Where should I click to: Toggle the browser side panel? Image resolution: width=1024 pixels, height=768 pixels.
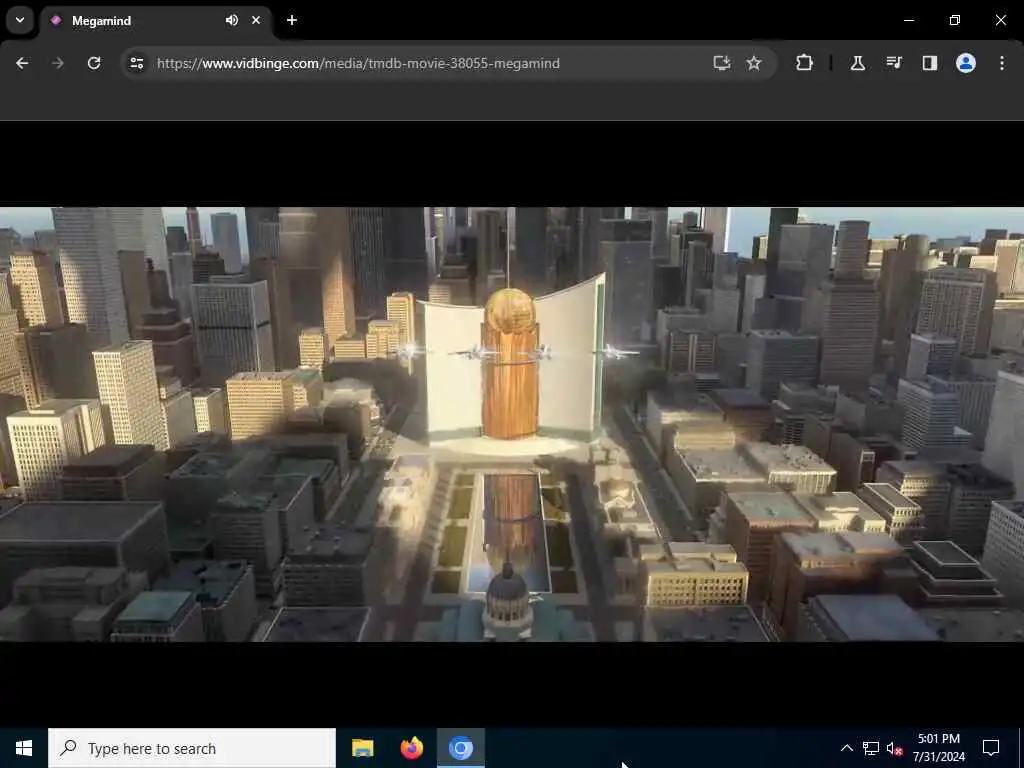click(x=929, y=63)
